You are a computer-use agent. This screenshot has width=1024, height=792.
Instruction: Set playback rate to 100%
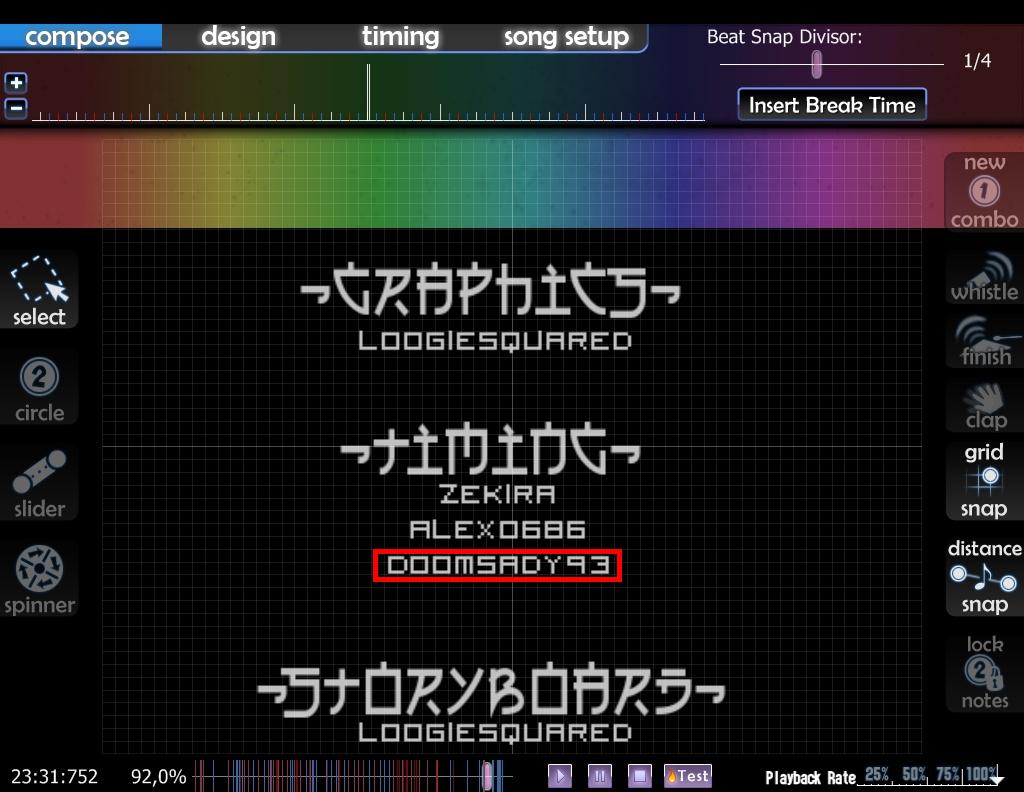point(982,774)
